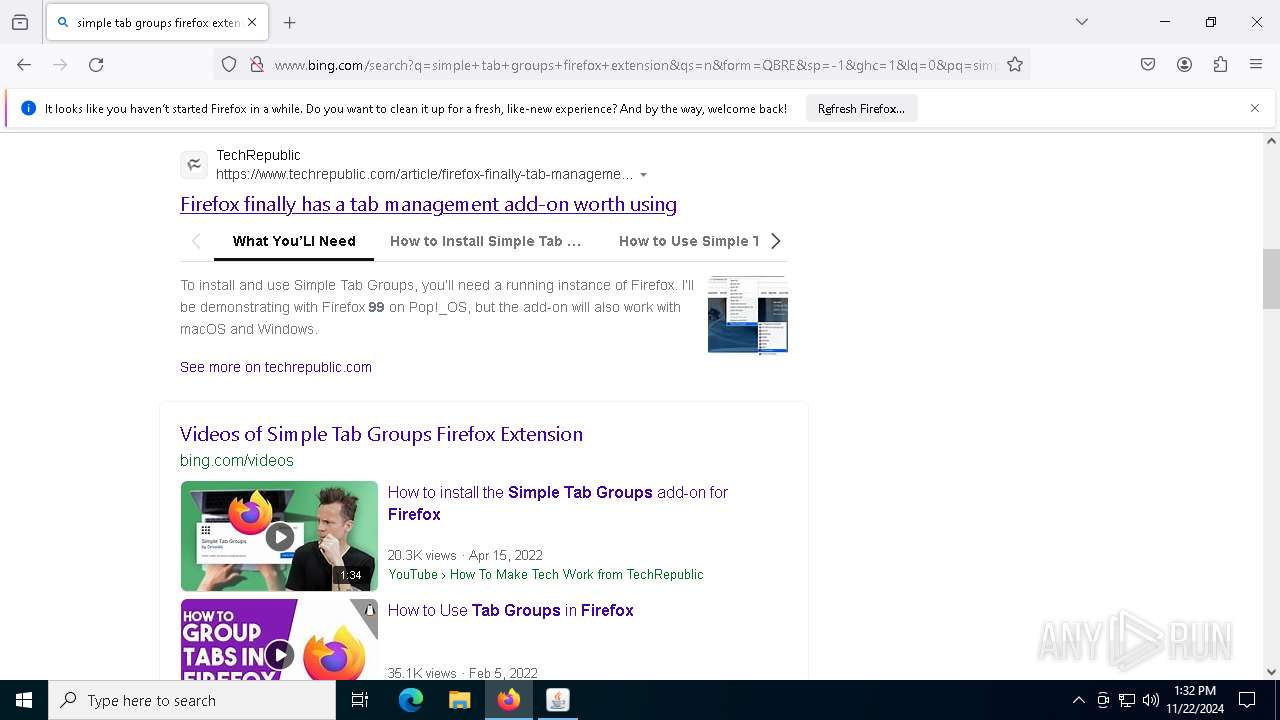The height and width of the screenshot is (720, 1280).
Task: Open the tracking protection shield icon
Action: [229, 65]
